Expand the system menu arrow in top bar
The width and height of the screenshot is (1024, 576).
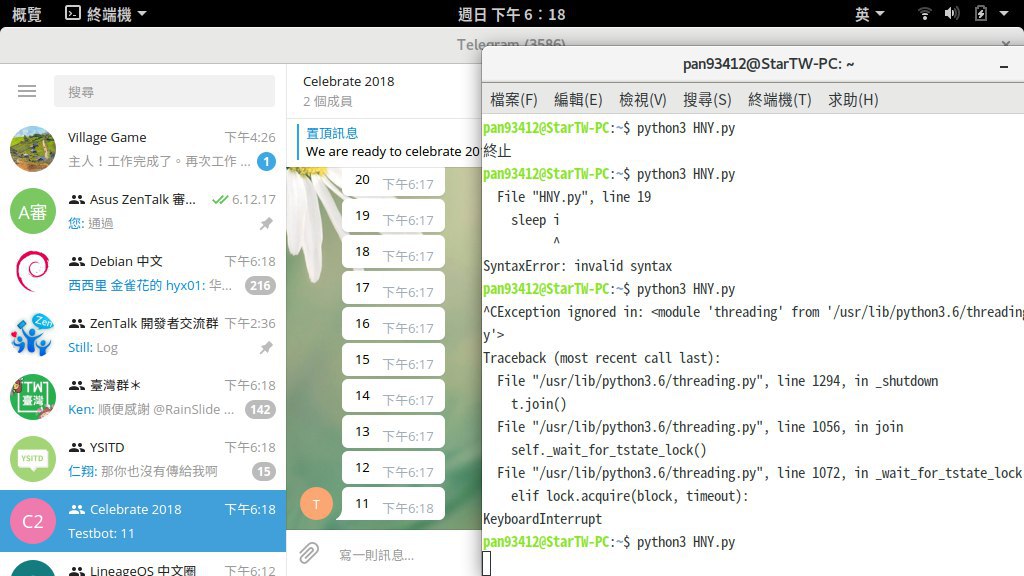tap(1004, 14)
